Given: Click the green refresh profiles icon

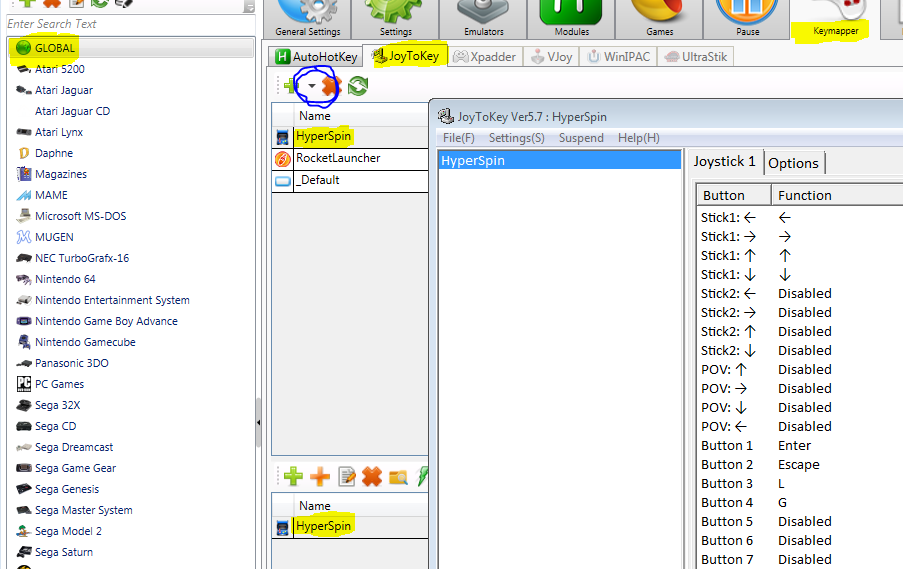Looking at the screenshot, I should click(358, 86).
